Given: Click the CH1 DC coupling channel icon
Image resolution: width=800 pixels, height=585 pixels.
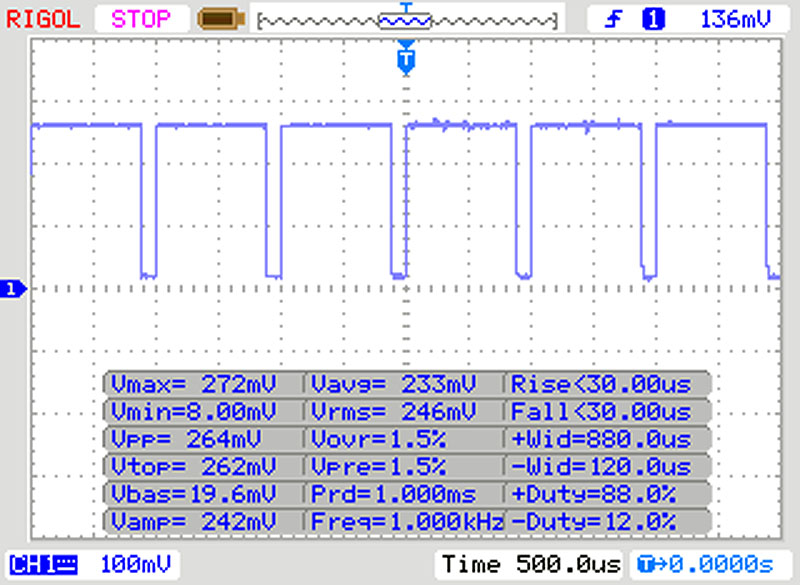Looking at the screenshot, I should [43, 565].
